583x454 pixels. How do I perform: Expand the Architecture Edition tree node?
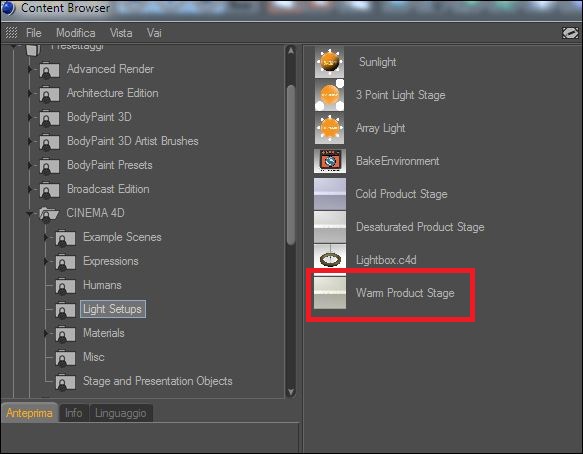[x=30, y=93]
